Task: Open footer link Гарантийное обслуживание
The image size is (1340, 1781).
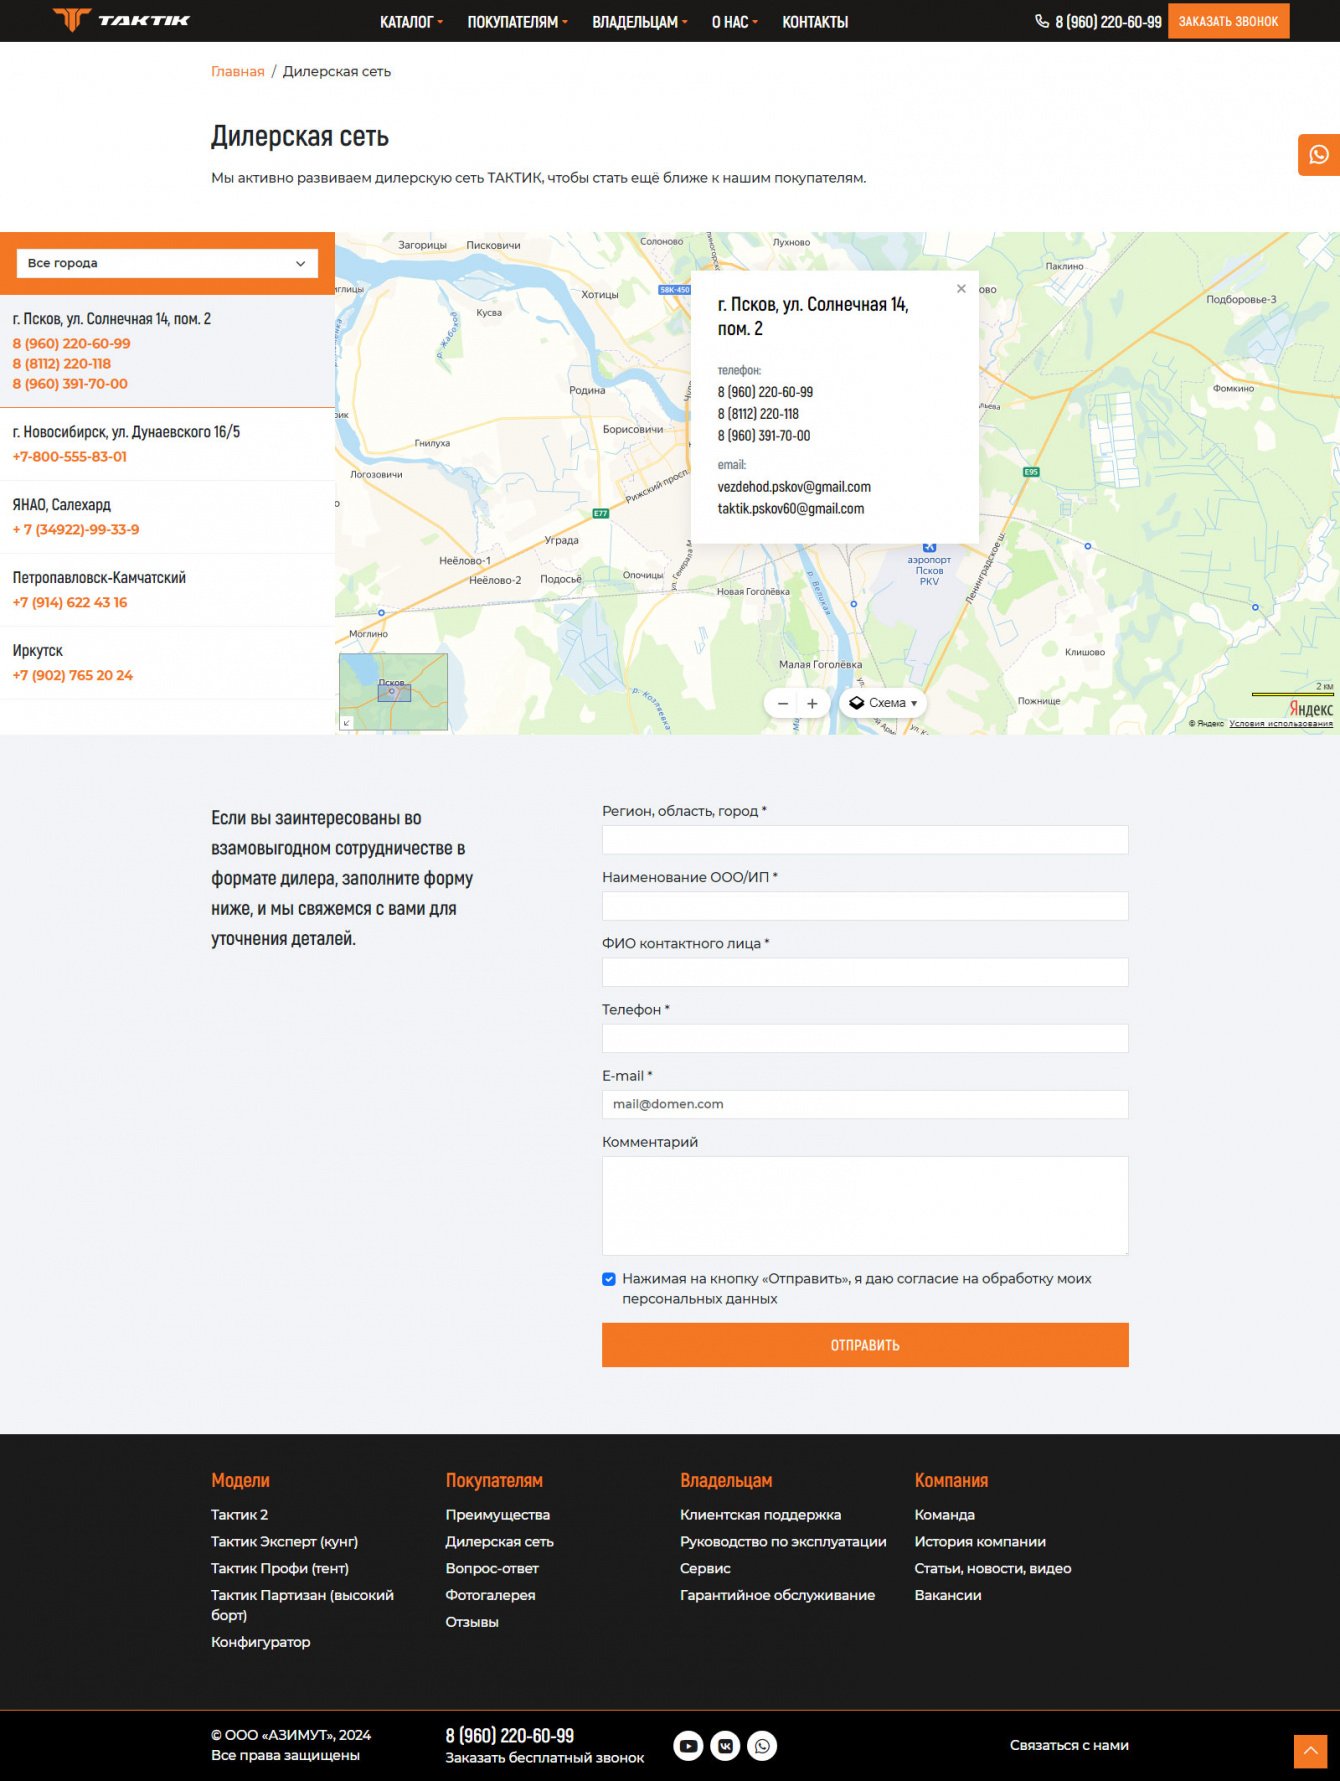Action: (777, 1596)
